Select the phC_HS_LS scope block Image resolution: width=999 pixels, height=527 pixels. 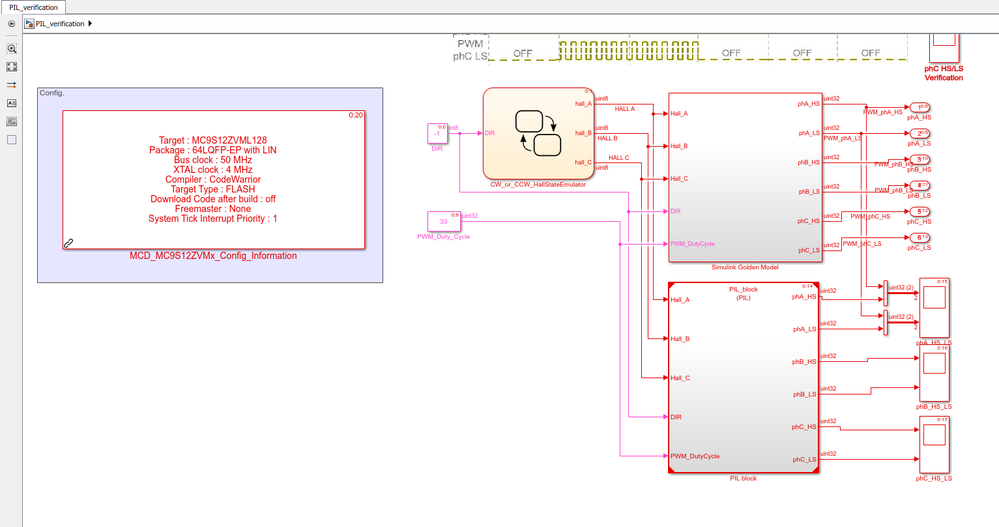point(934,445)
